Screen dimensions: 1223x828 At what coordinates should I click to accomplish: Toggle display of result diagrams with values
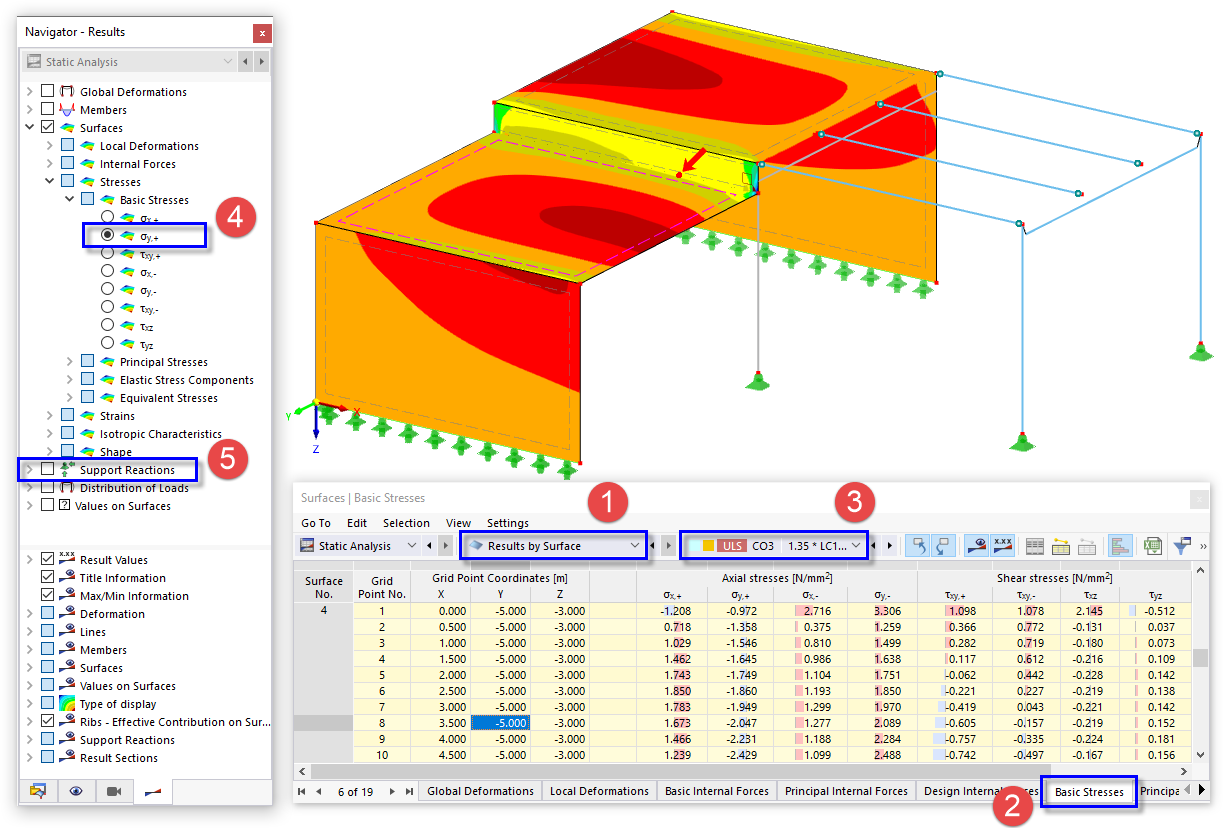coord(1003,545)
